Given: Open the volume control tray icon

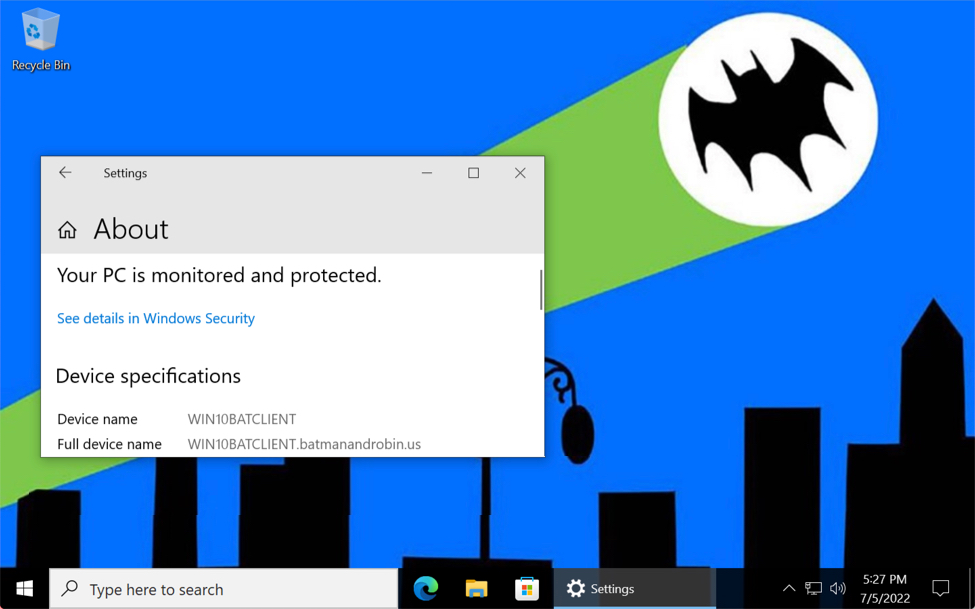Looking at the screenshot, I should (838, 588).
